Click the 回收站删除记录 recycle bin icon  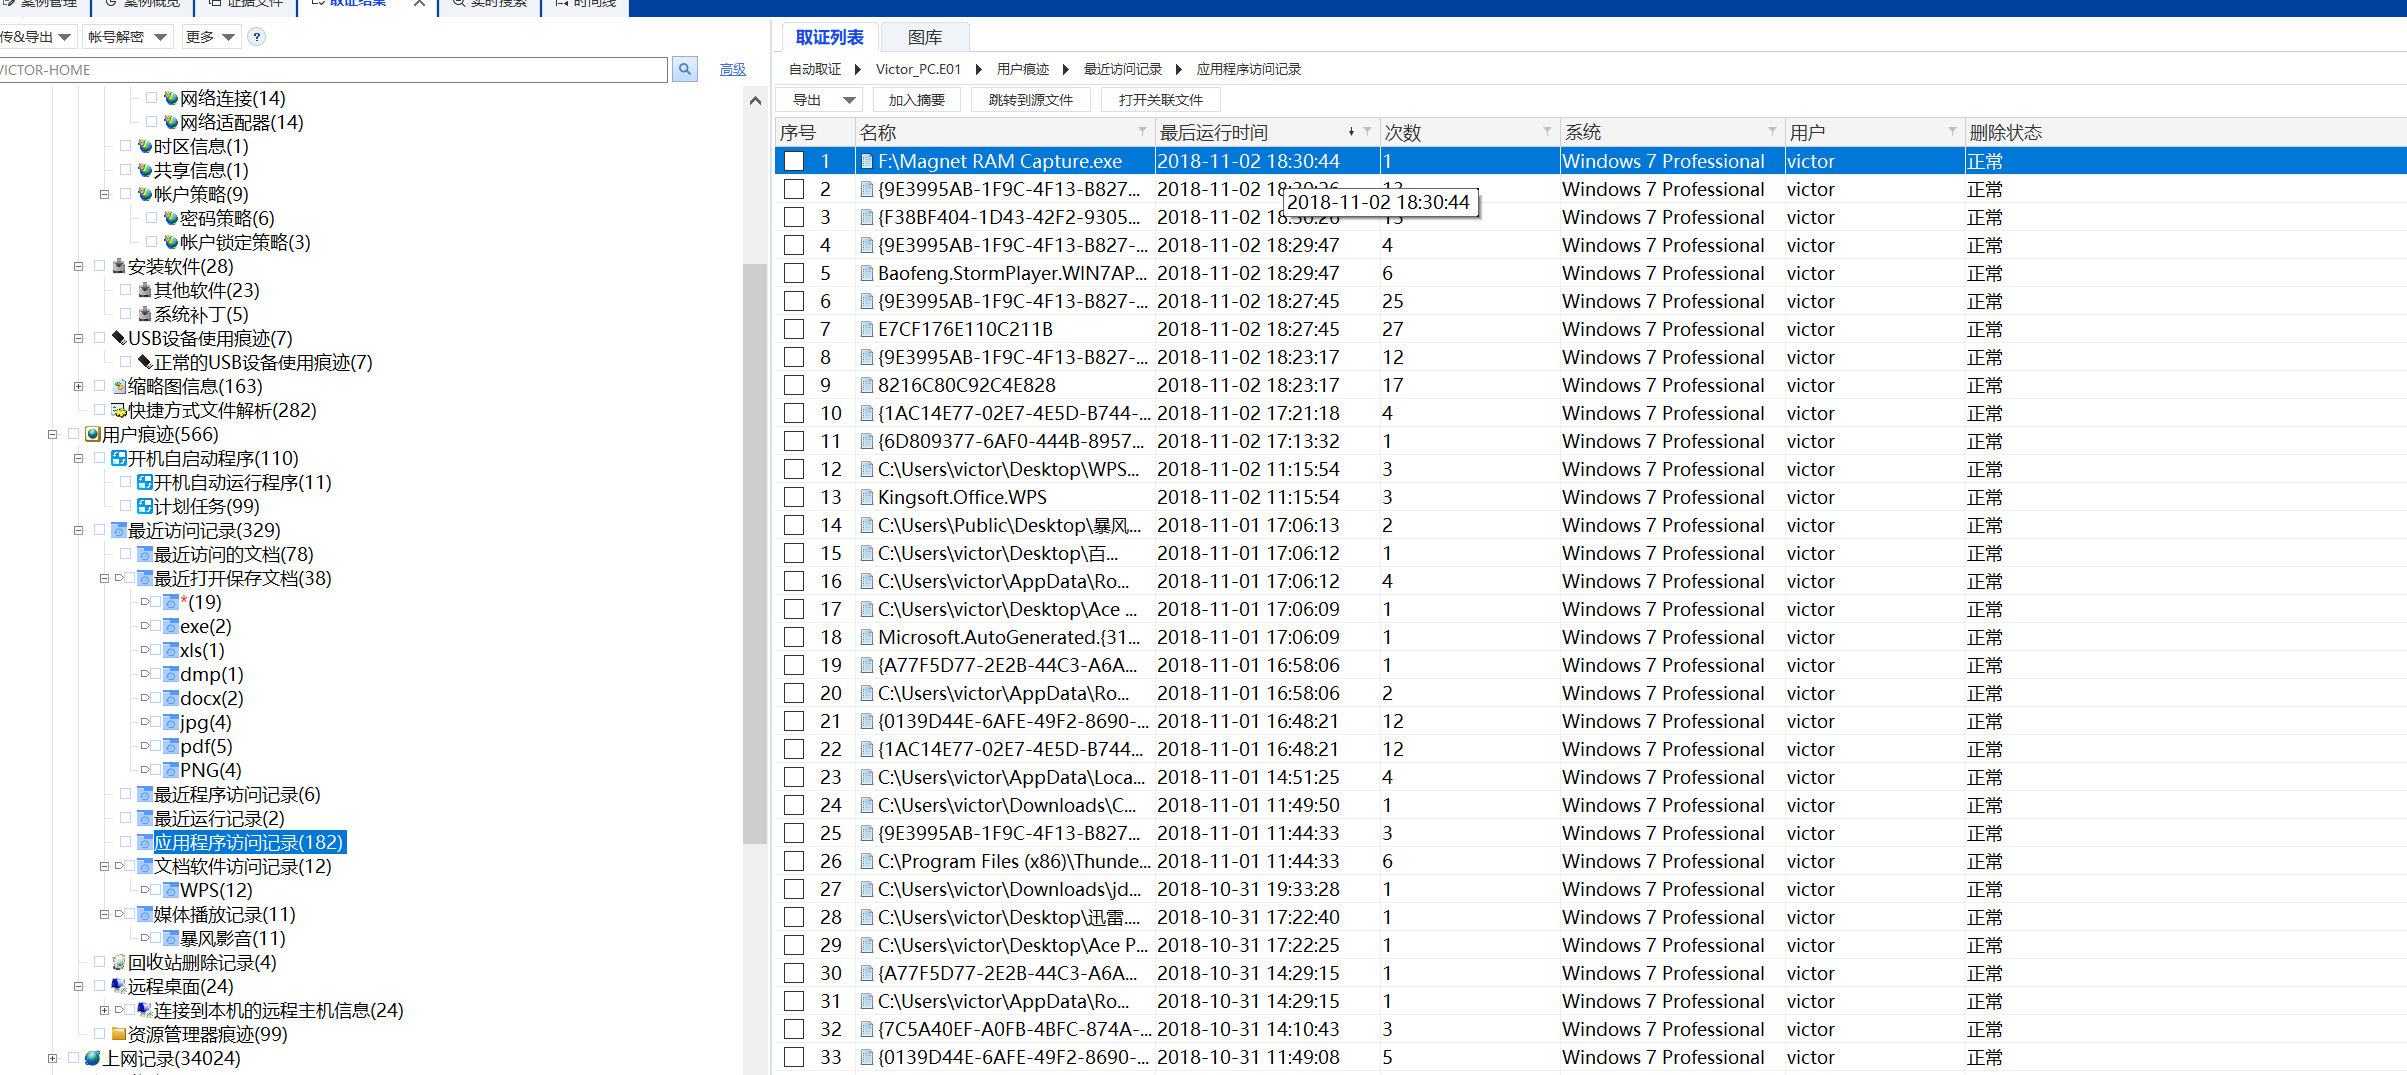pos(119,962)
